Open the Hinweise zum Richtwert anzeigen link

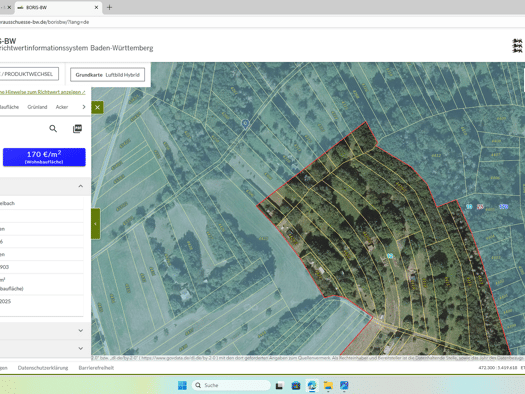click(43, 92)
